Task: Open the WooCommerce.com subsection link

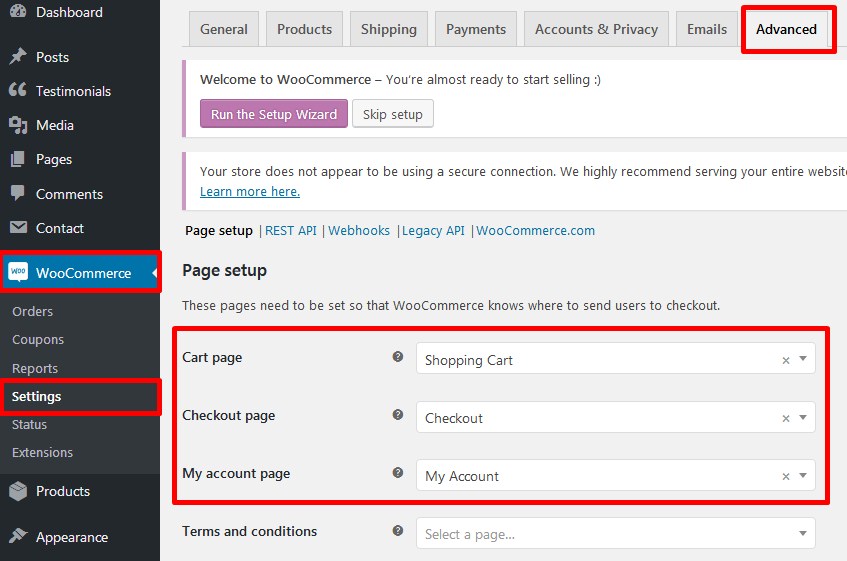Action: pos(535,231)
